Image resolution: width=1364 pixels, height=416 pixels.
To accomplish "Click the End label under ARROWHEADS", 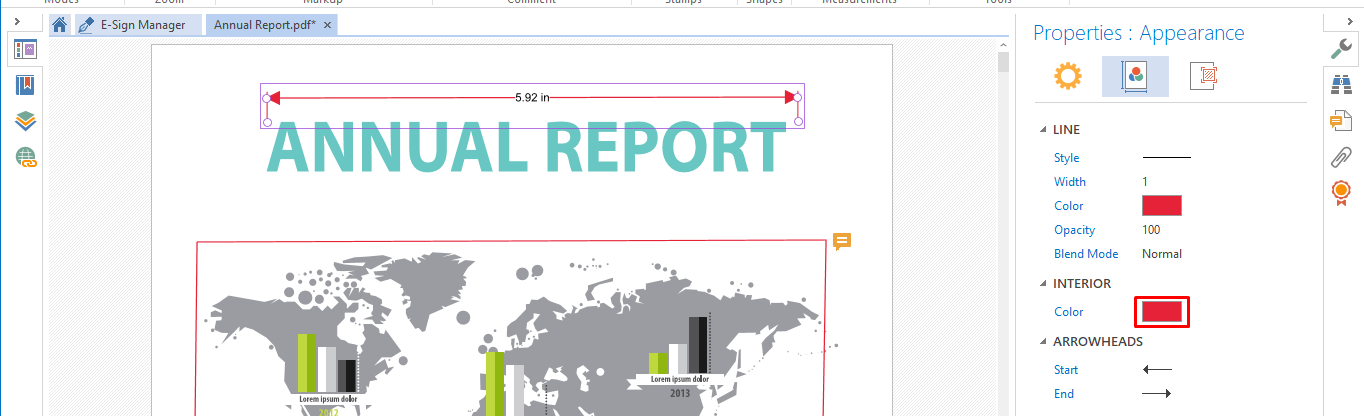I will (x=1064, y=394).
